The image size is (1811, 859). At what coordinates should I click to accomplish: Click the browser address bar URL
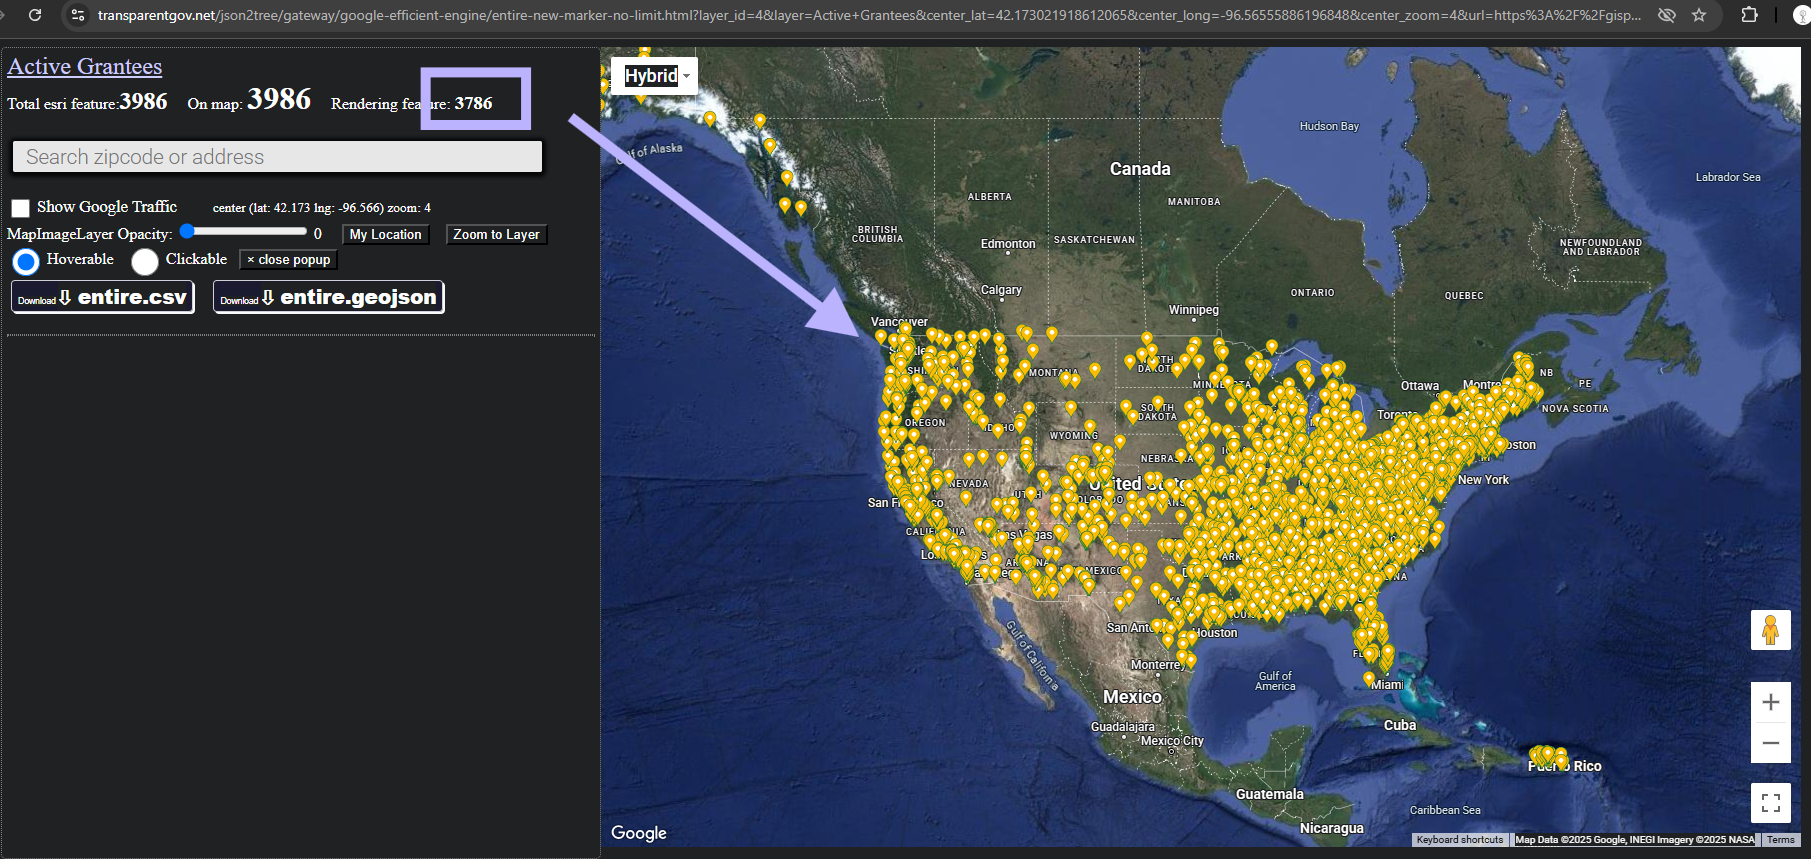869,15
